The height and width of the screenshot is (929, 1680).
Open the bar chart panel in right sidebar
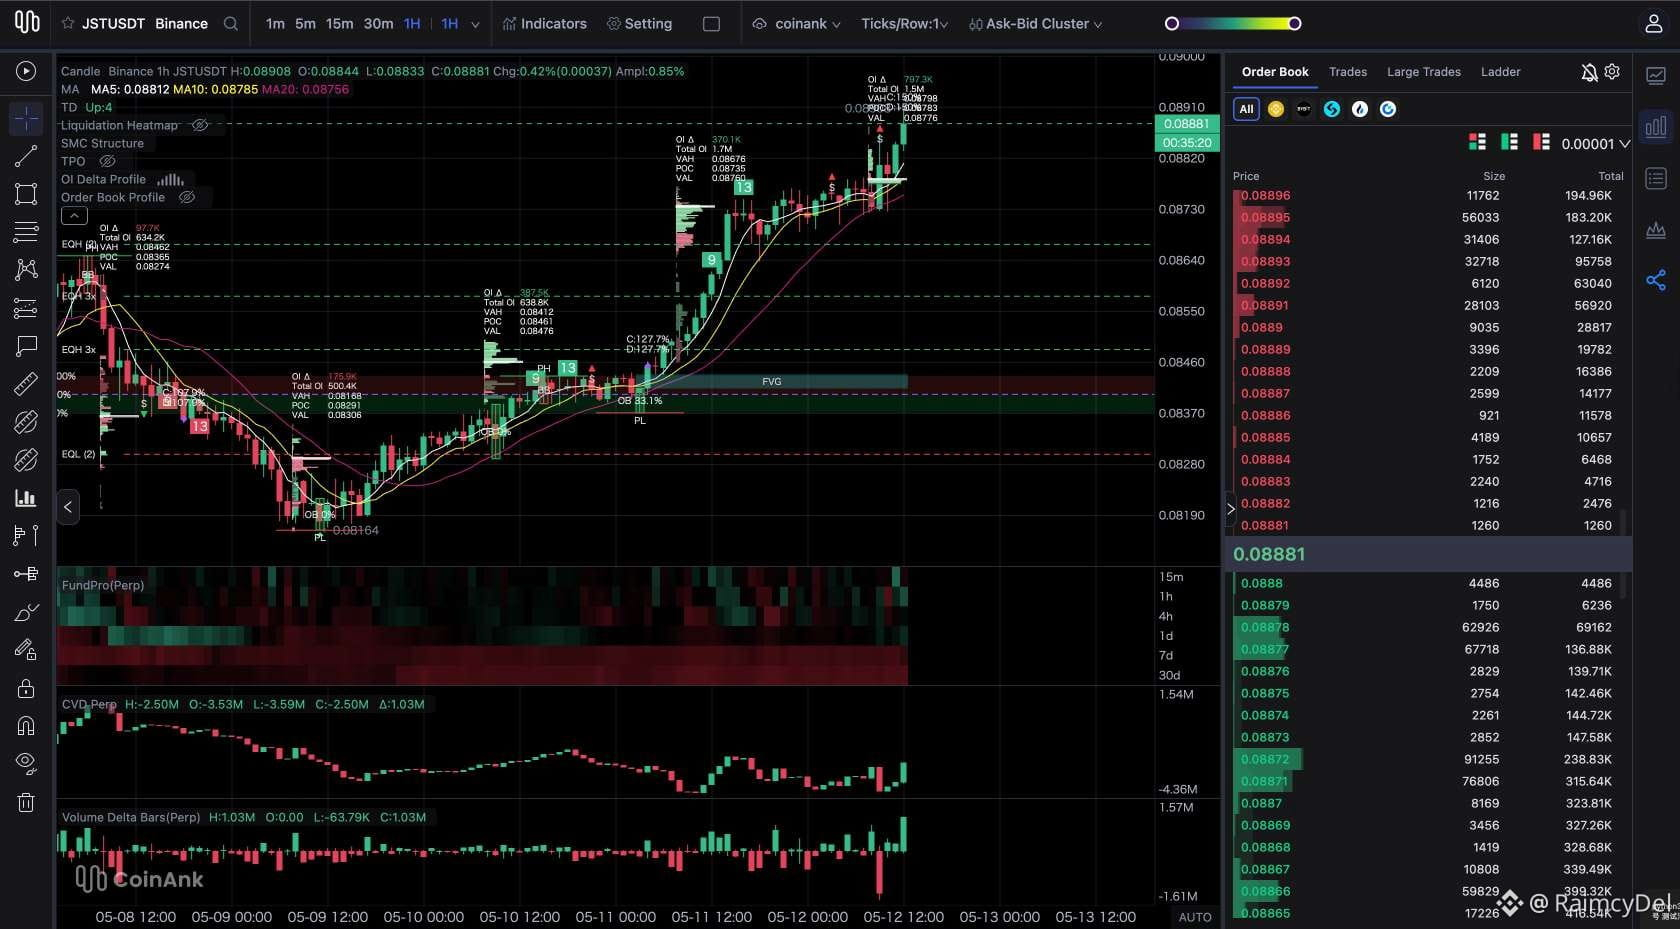click(x=1656, y=127)
